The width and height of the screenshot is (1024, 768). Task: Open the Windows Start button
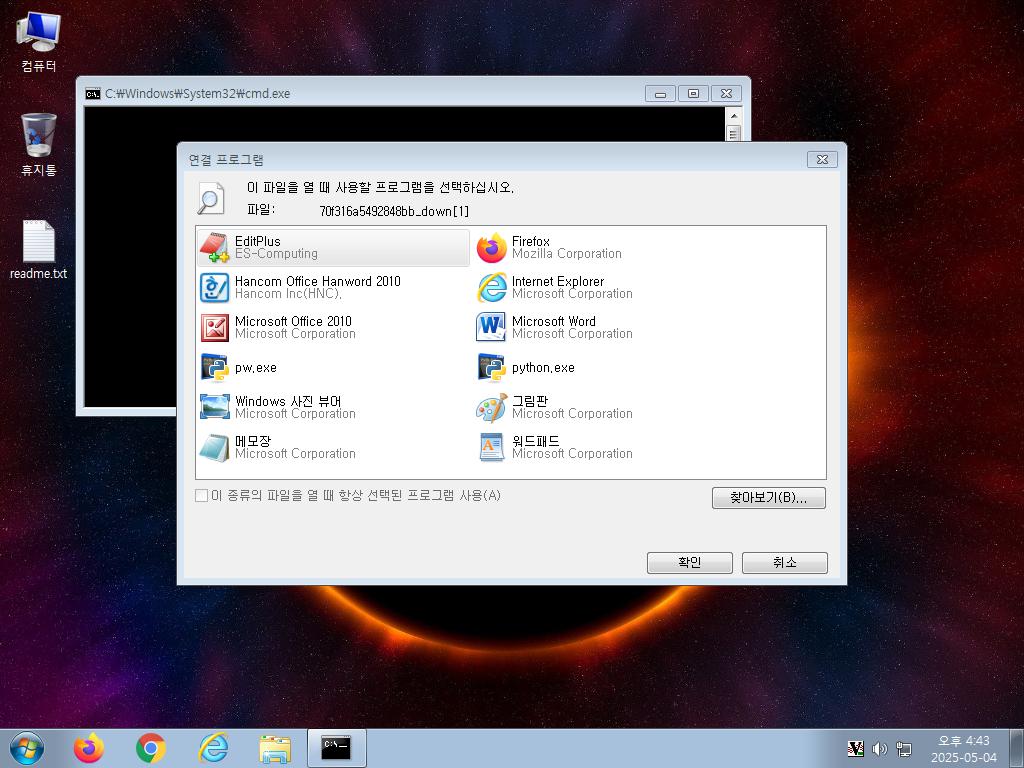point(27,748)
